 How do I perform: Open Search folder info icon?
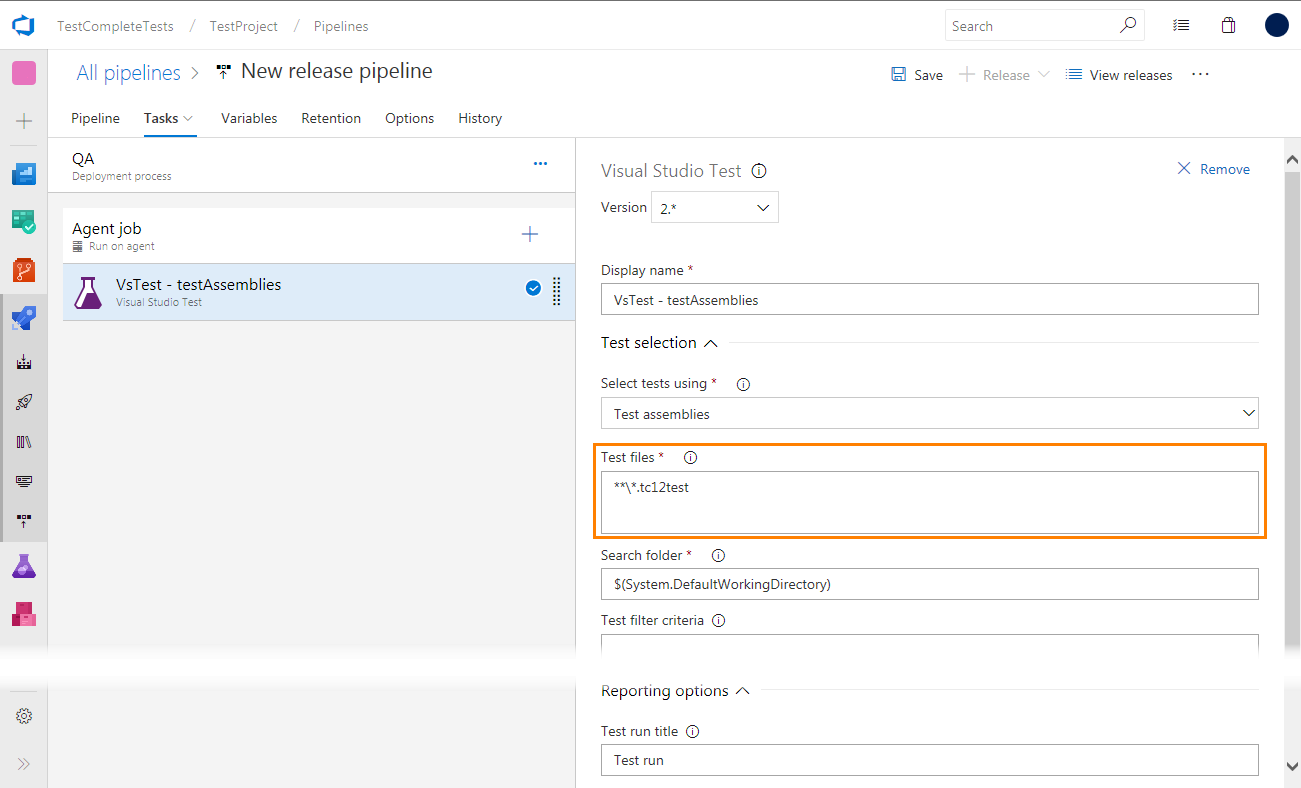[718, 556]
